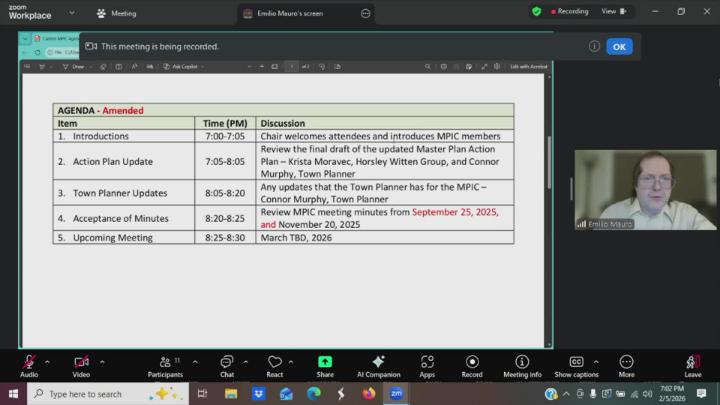720x405 pixels.
Task: Open the Apps panel
Action: pyautogui.click(x=427, y=362)
